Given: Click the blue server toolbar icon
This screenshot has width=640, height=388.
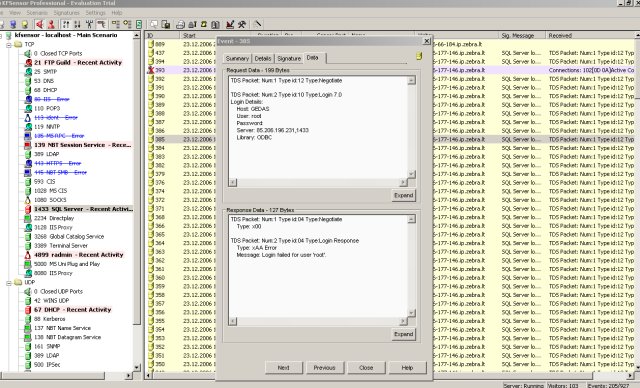Looking at the screenshot, I should (x=13, y=24).
